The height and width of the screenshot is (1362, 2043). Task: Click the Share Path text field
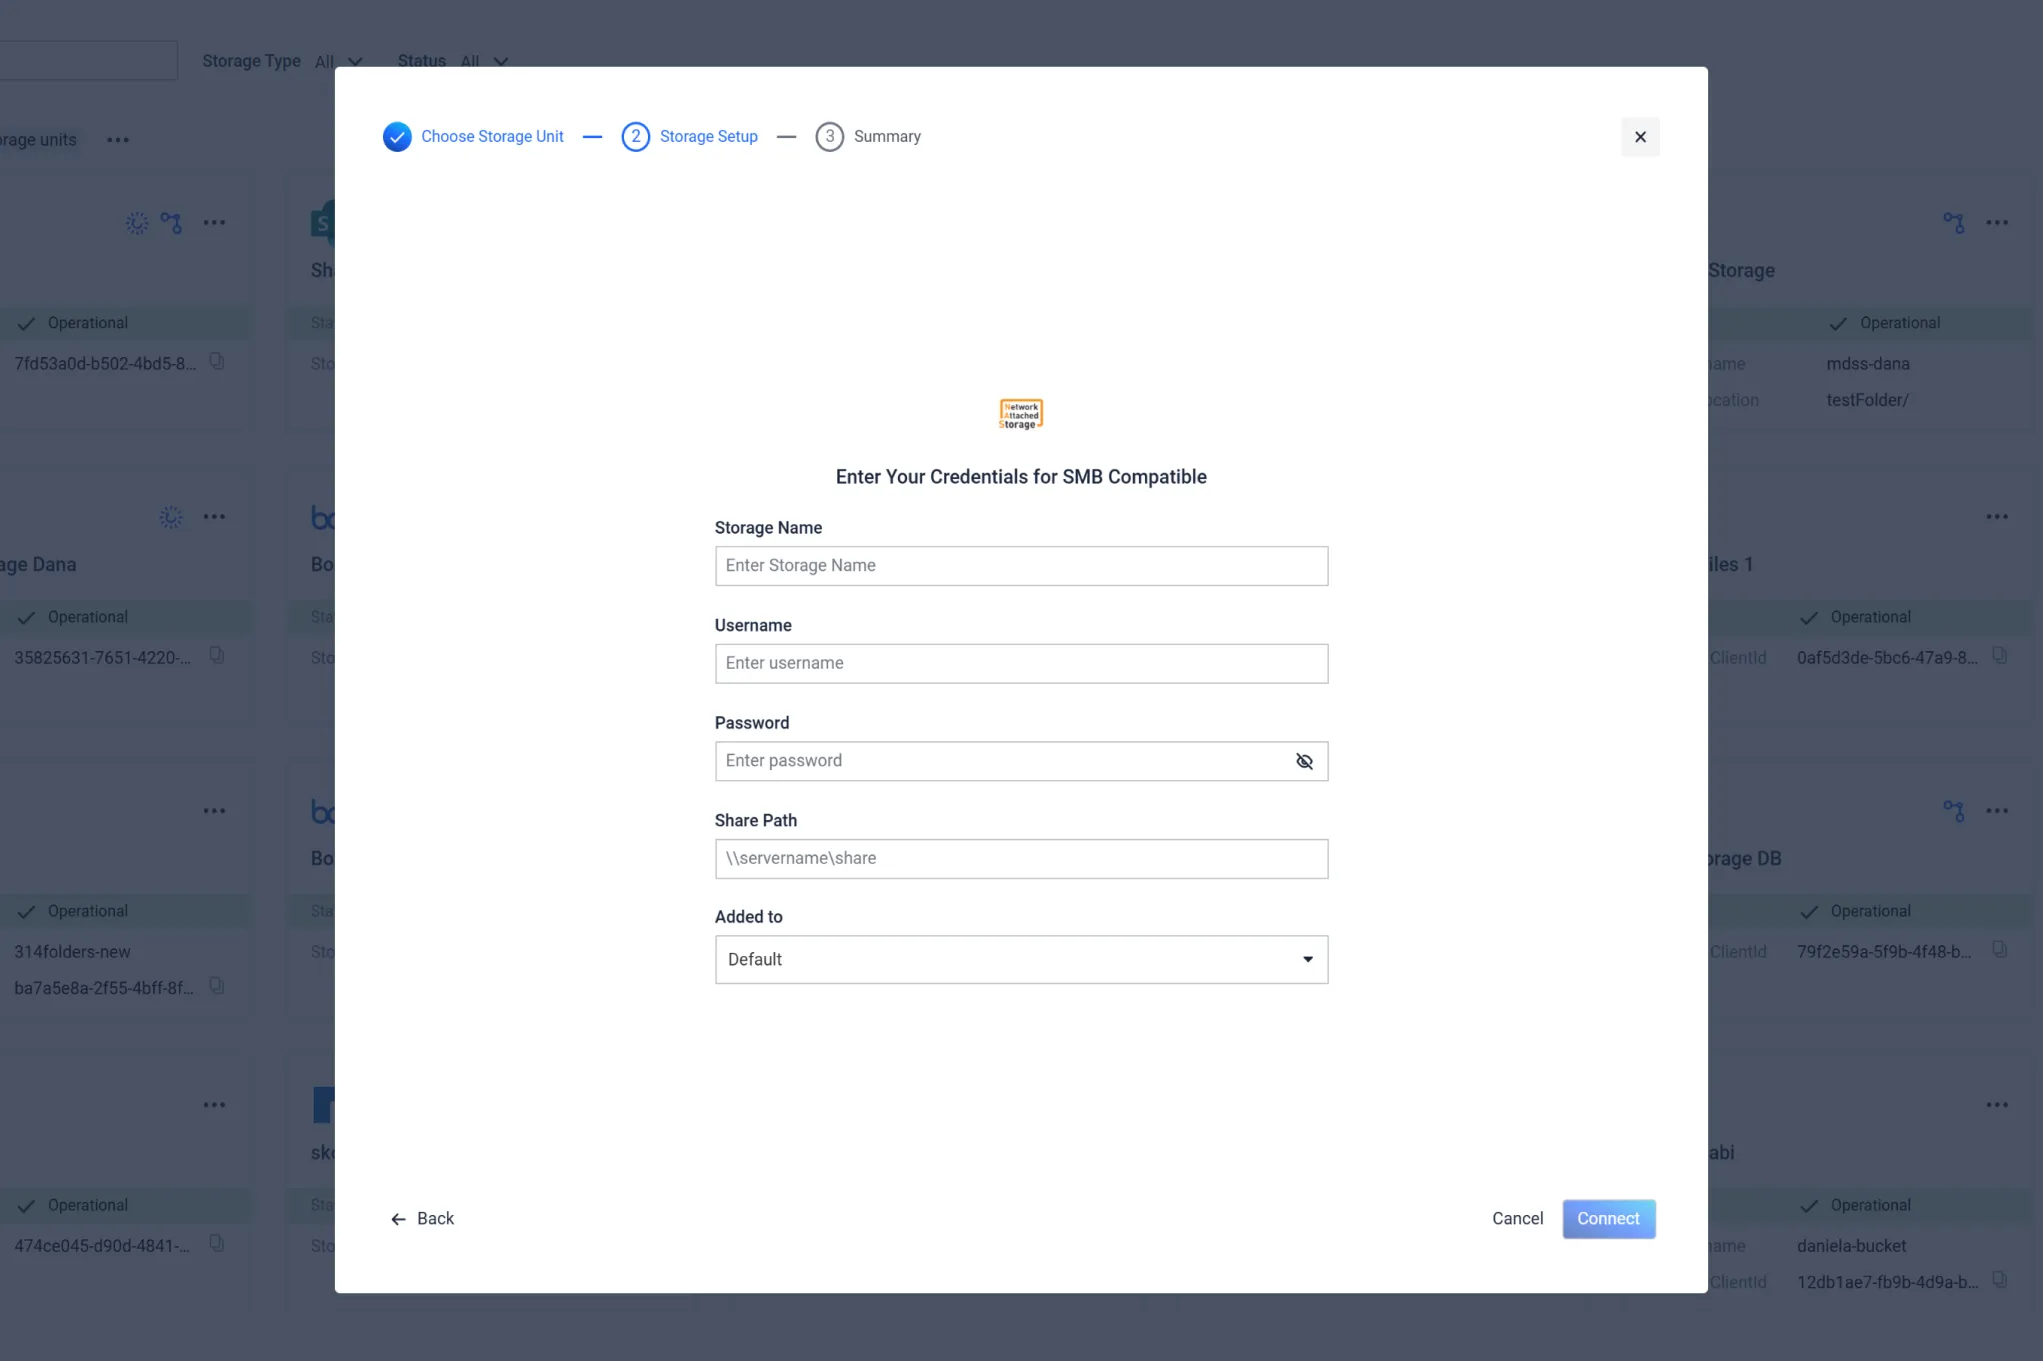click(x=1020, y=859)
